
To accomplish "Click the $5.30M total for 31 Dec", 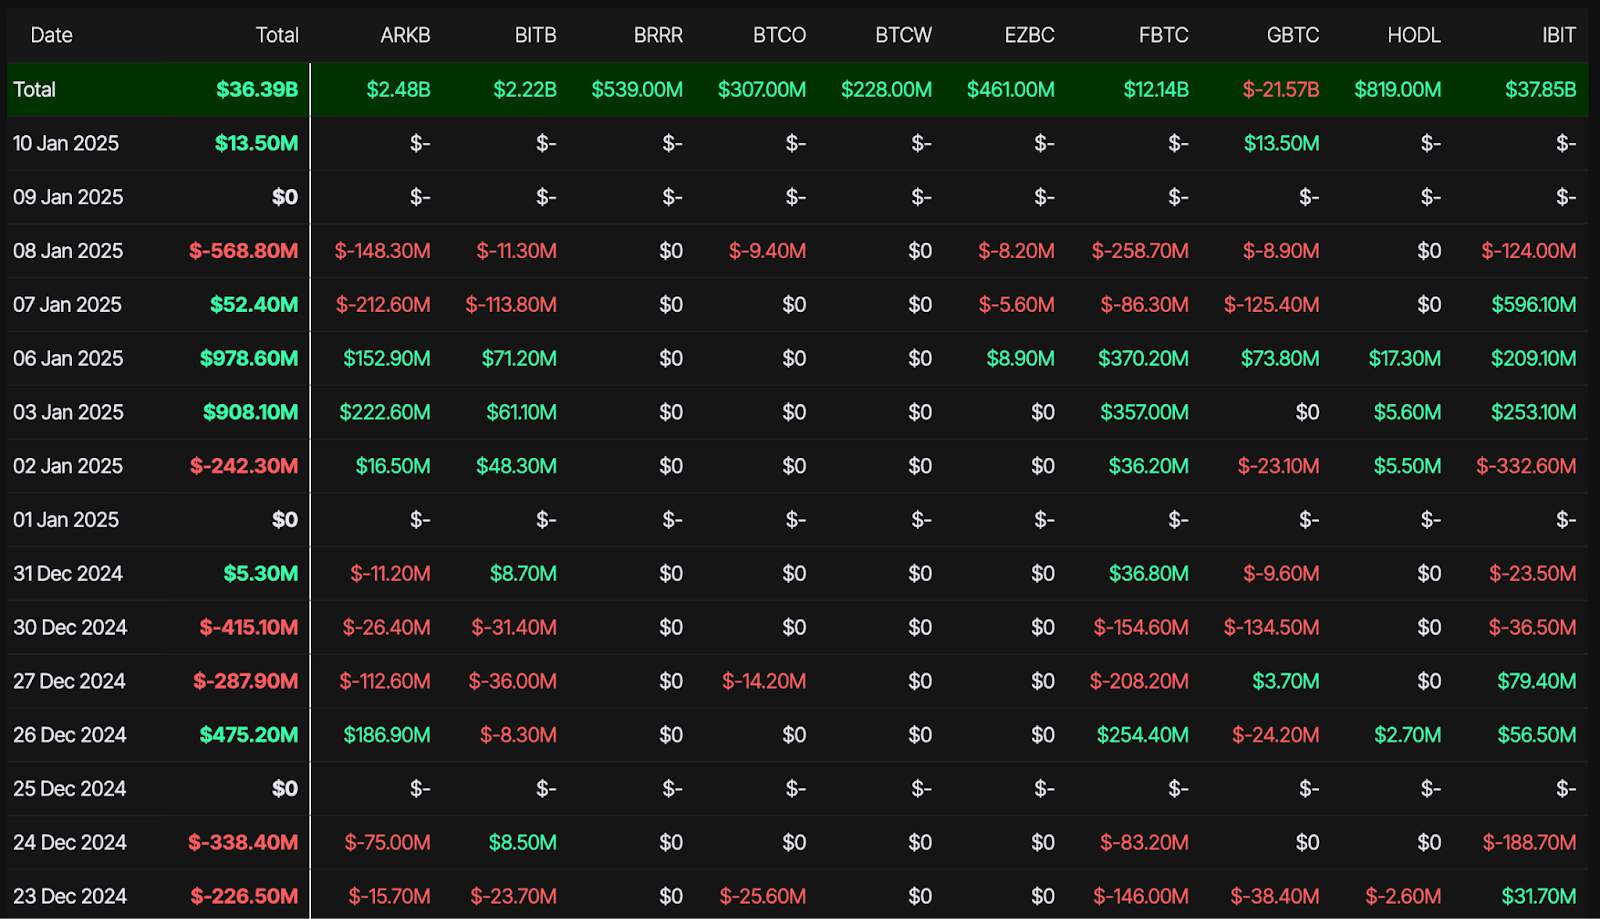I will click(x=260, y=574).
